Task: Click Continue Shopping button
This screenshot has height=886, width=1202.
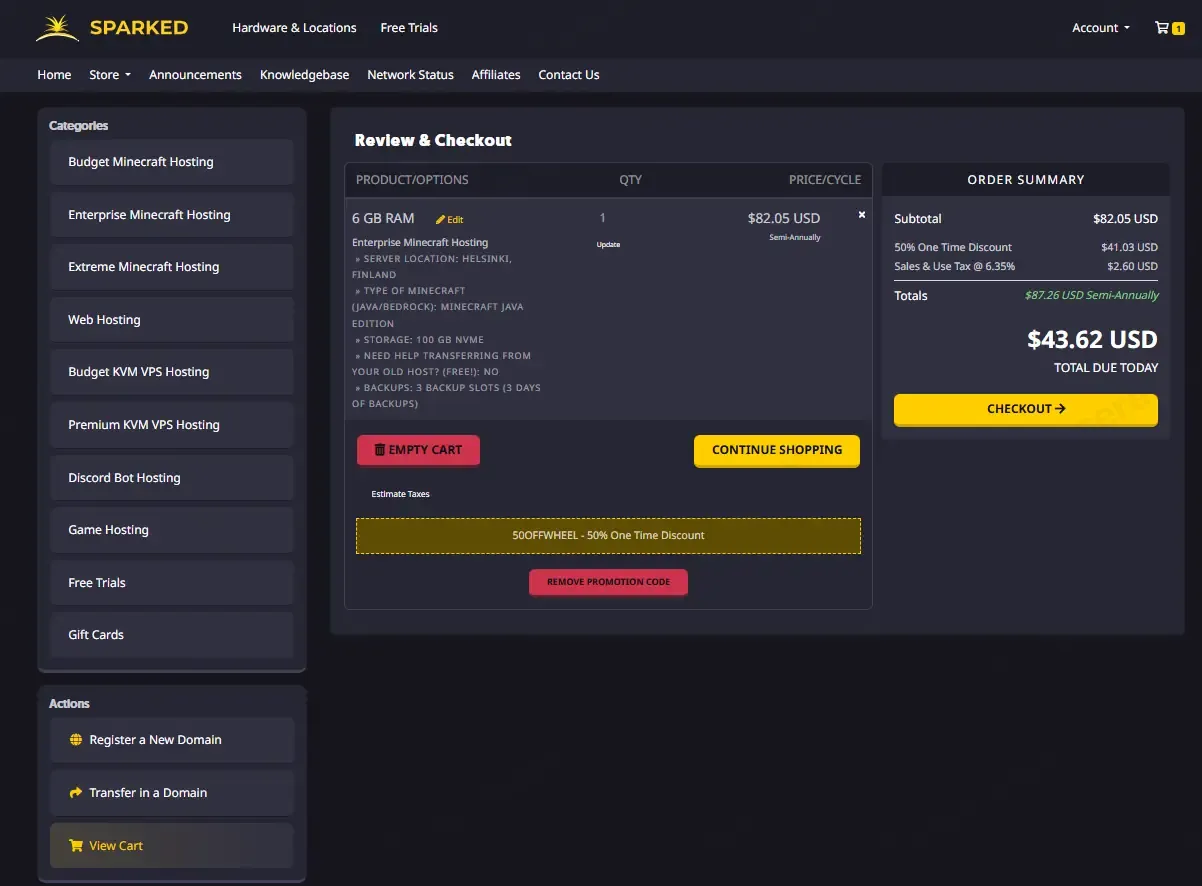Action: point(777,450)
